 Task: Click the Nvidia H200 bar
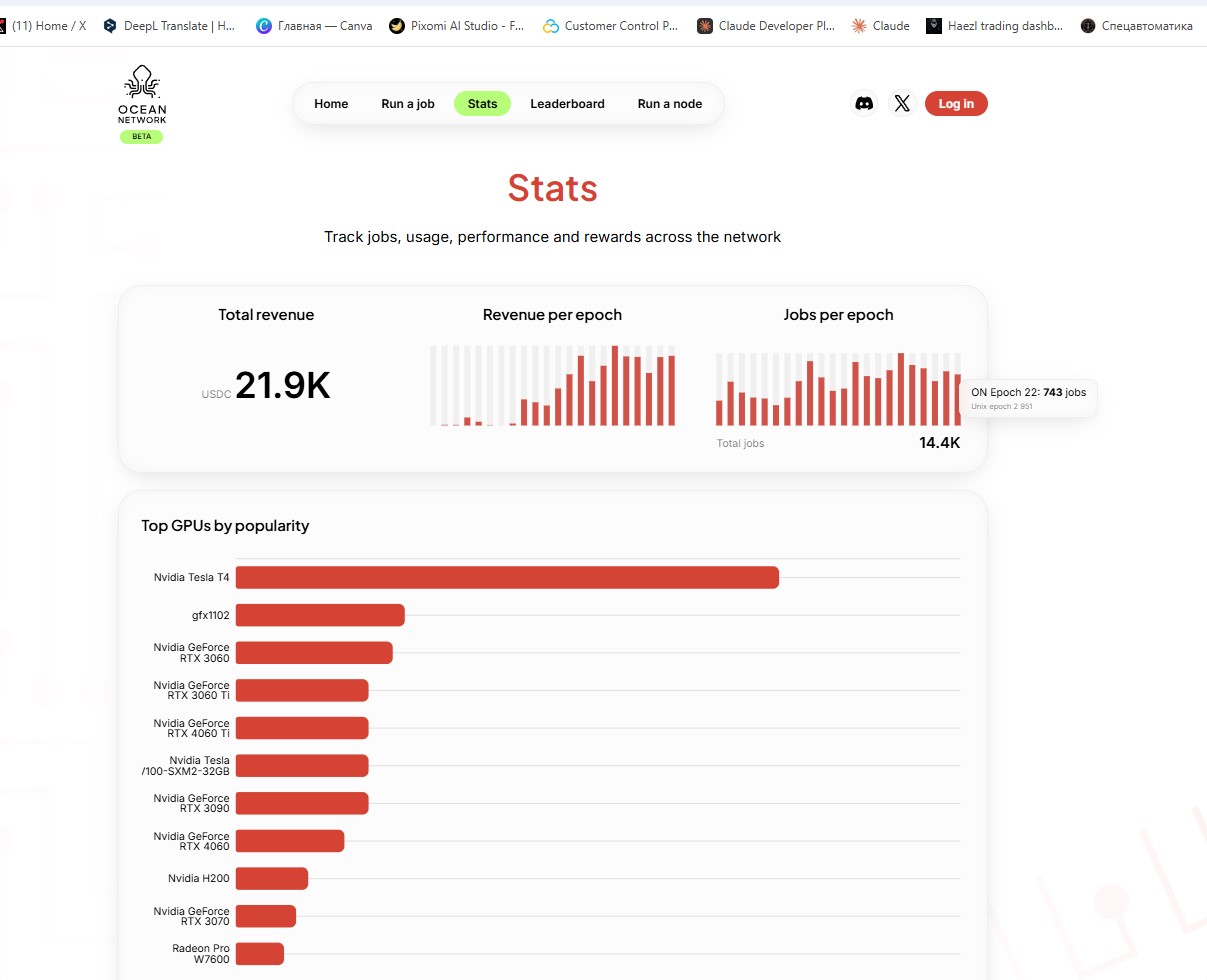click(x=272, y=878)
